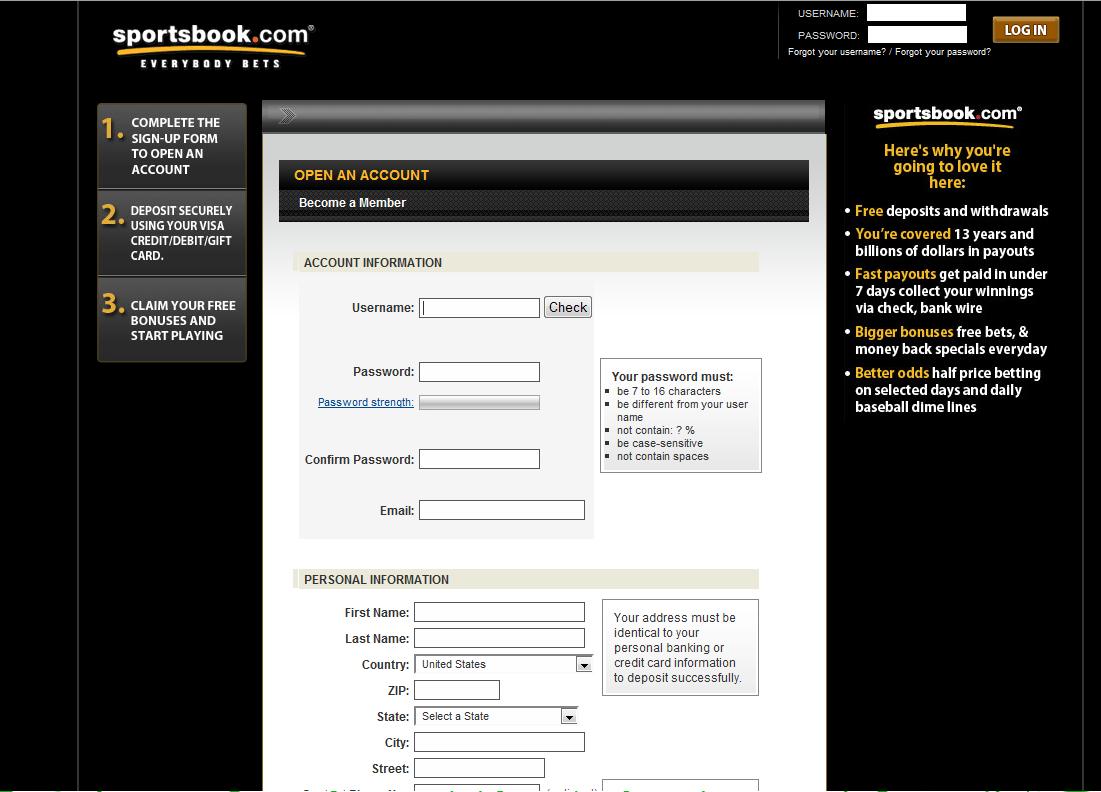Open the Country dropdown showing United States
This screenshot has width=1101, height=792.
(x=503, y=664)
